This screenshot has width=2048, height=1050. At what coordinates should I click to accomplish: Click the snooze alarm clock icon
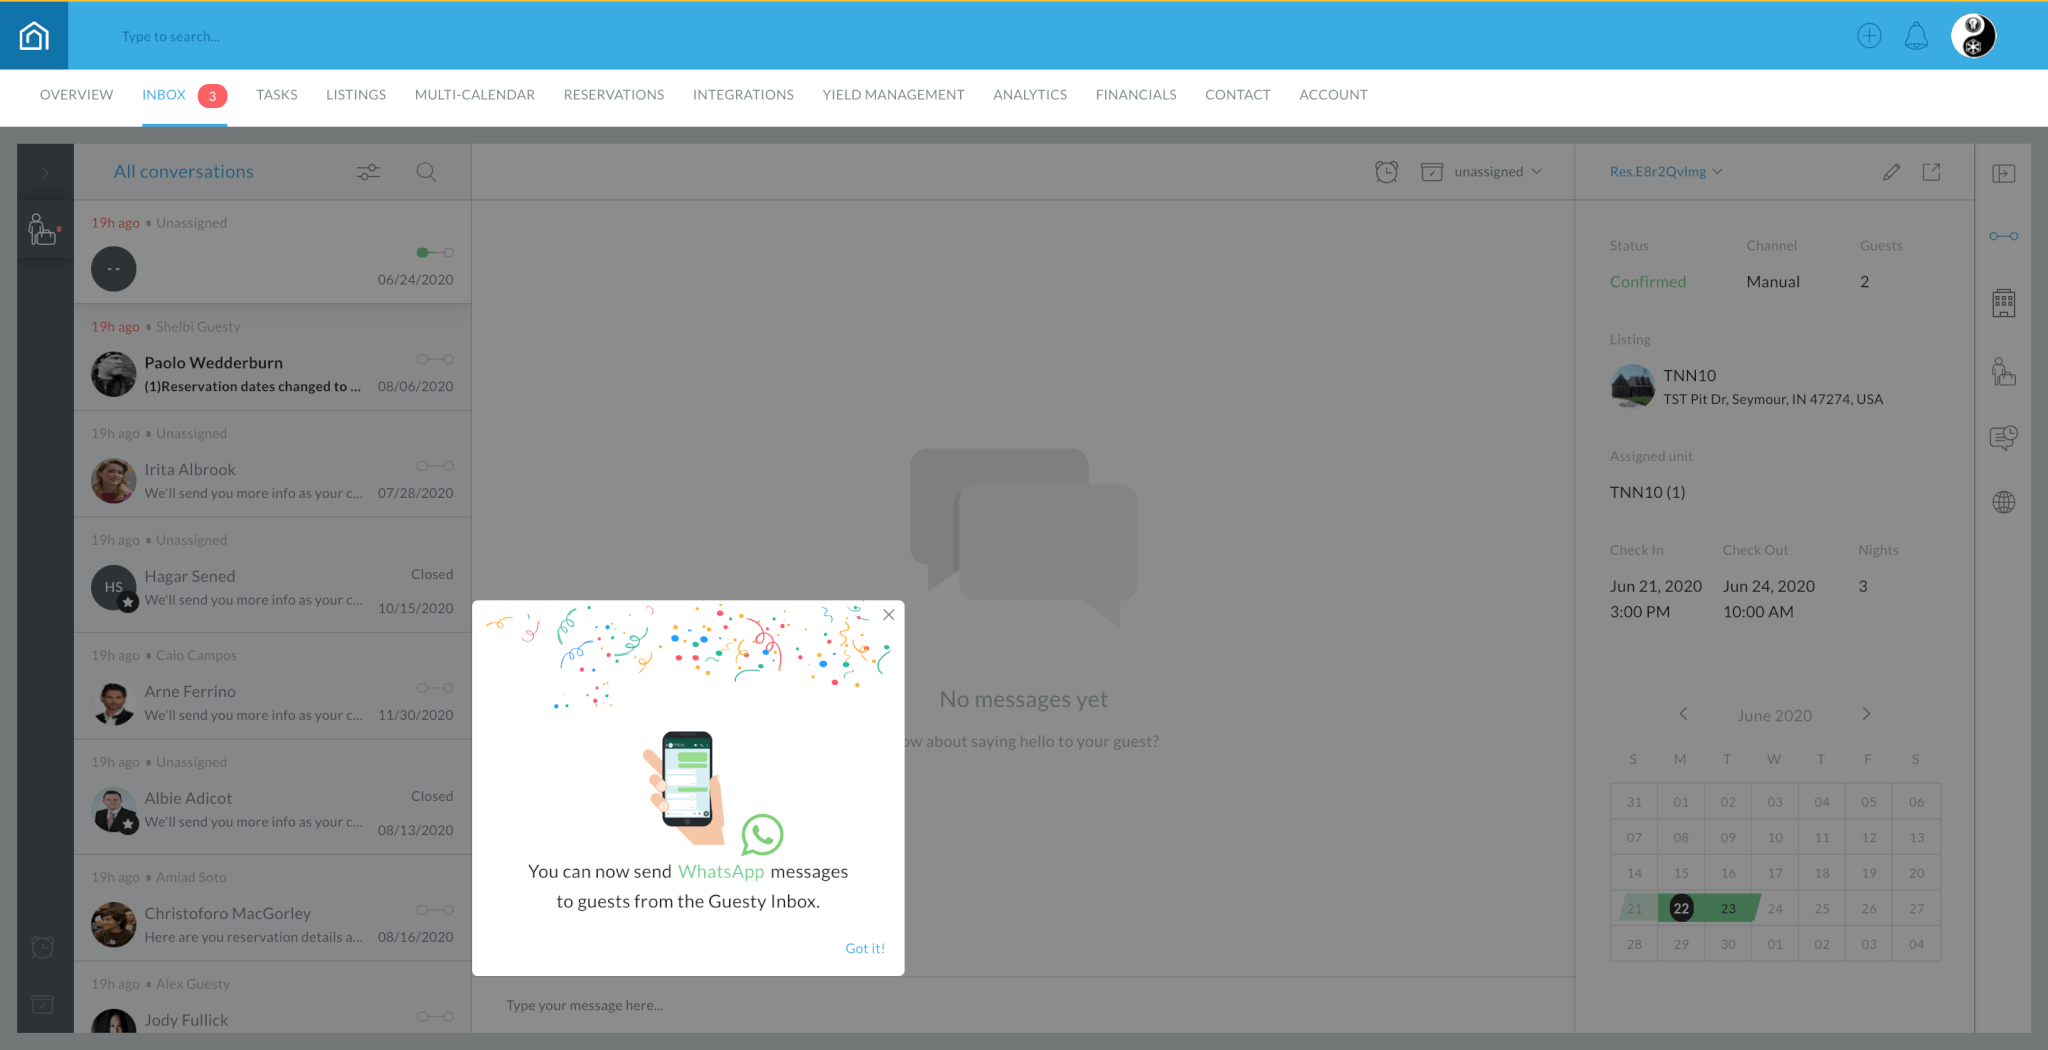click(x=1386, y=172)
